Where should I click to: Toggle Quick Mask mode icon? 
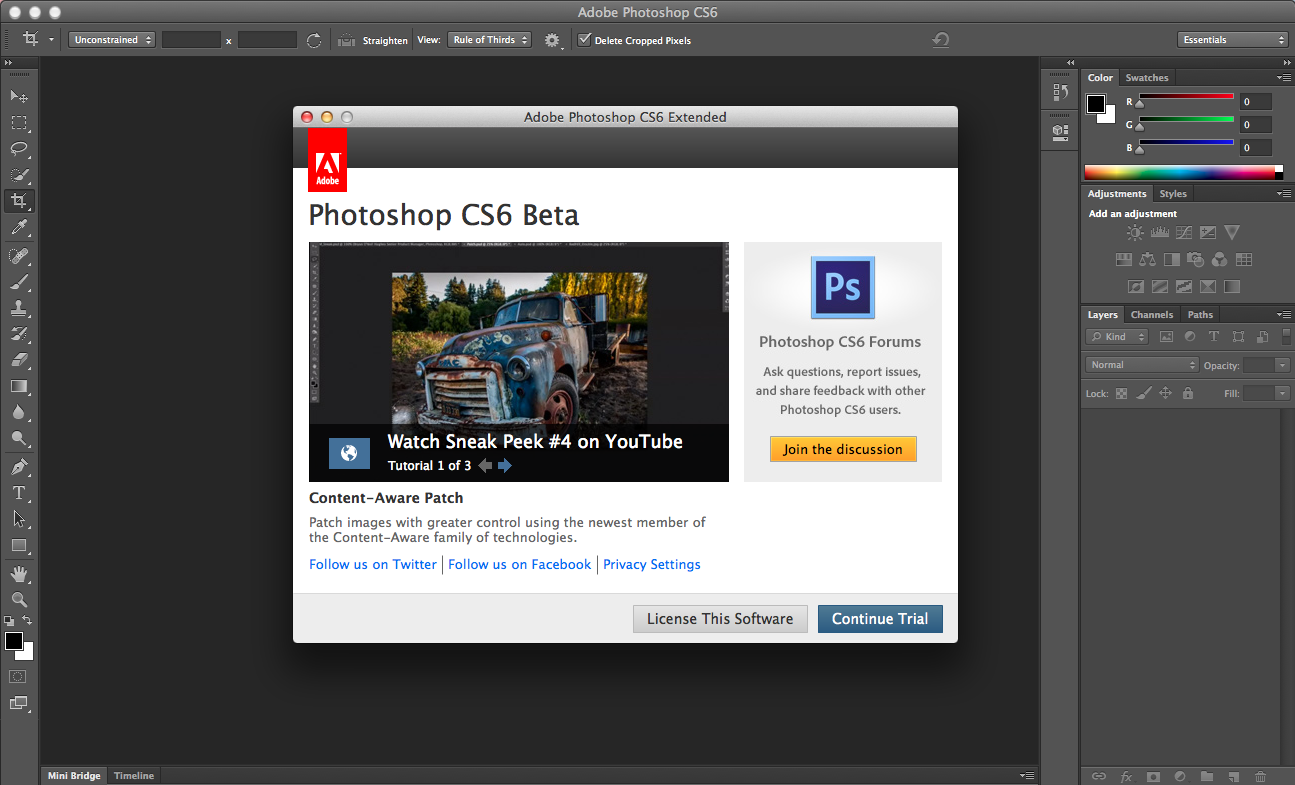tap(19, 677)
